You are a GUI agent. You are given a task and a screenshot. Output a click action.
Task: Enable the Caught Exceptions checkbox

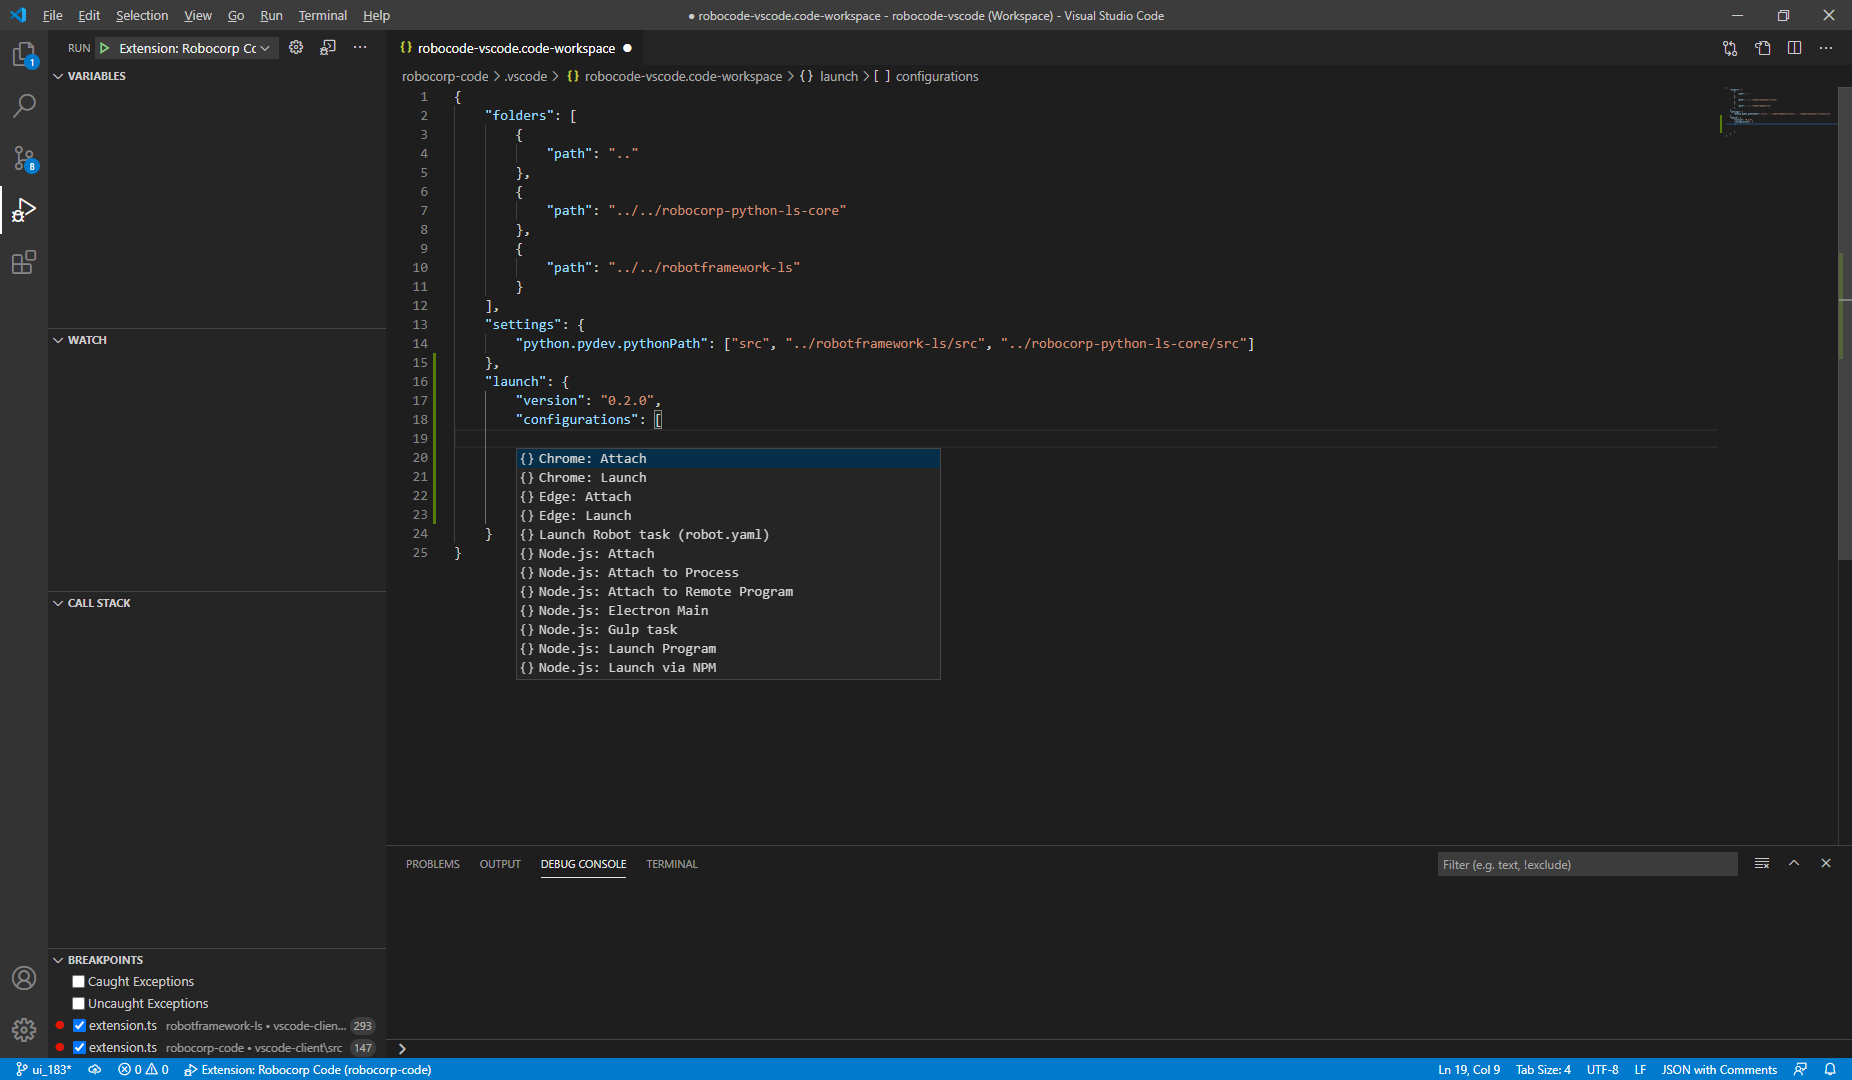78,981
